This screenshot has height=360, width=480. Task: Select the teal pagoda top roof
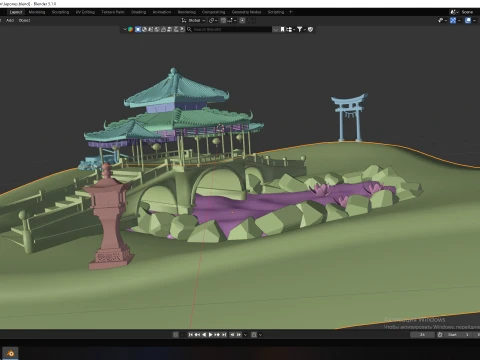tap(177, 89)
